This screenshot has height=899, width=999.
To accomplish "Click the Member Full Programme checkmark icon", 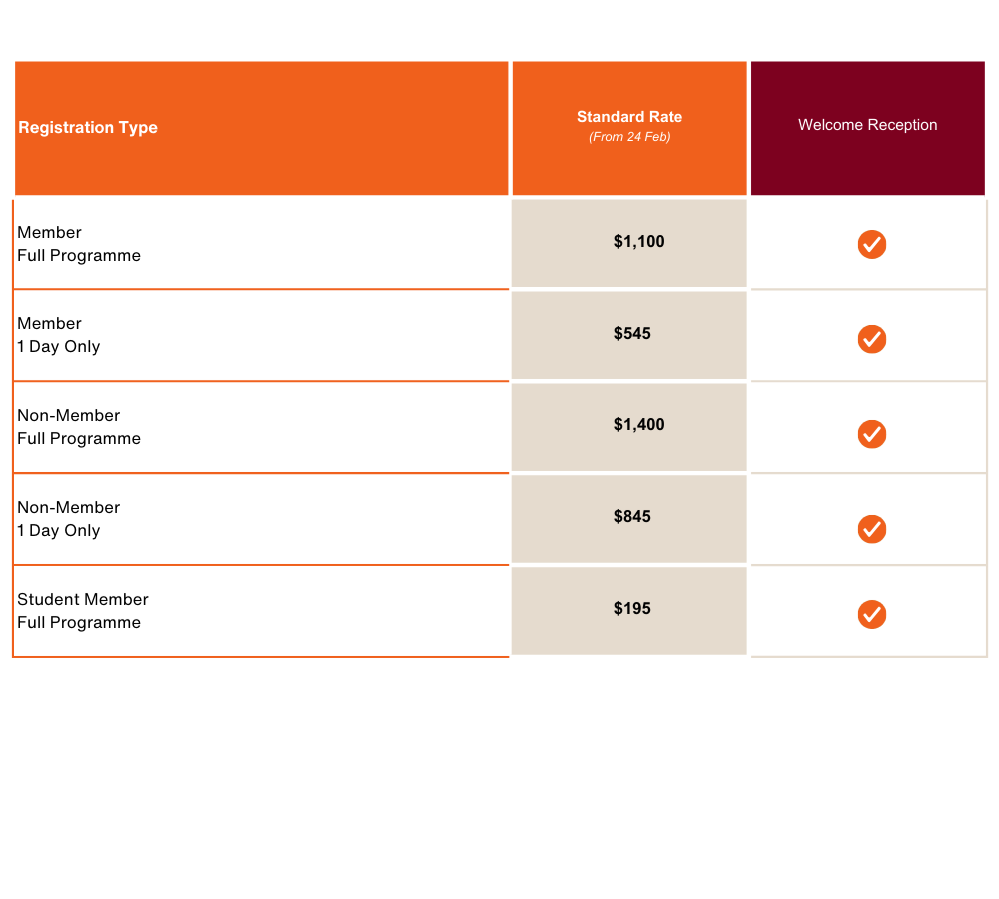I will click(x=872, y=244).
